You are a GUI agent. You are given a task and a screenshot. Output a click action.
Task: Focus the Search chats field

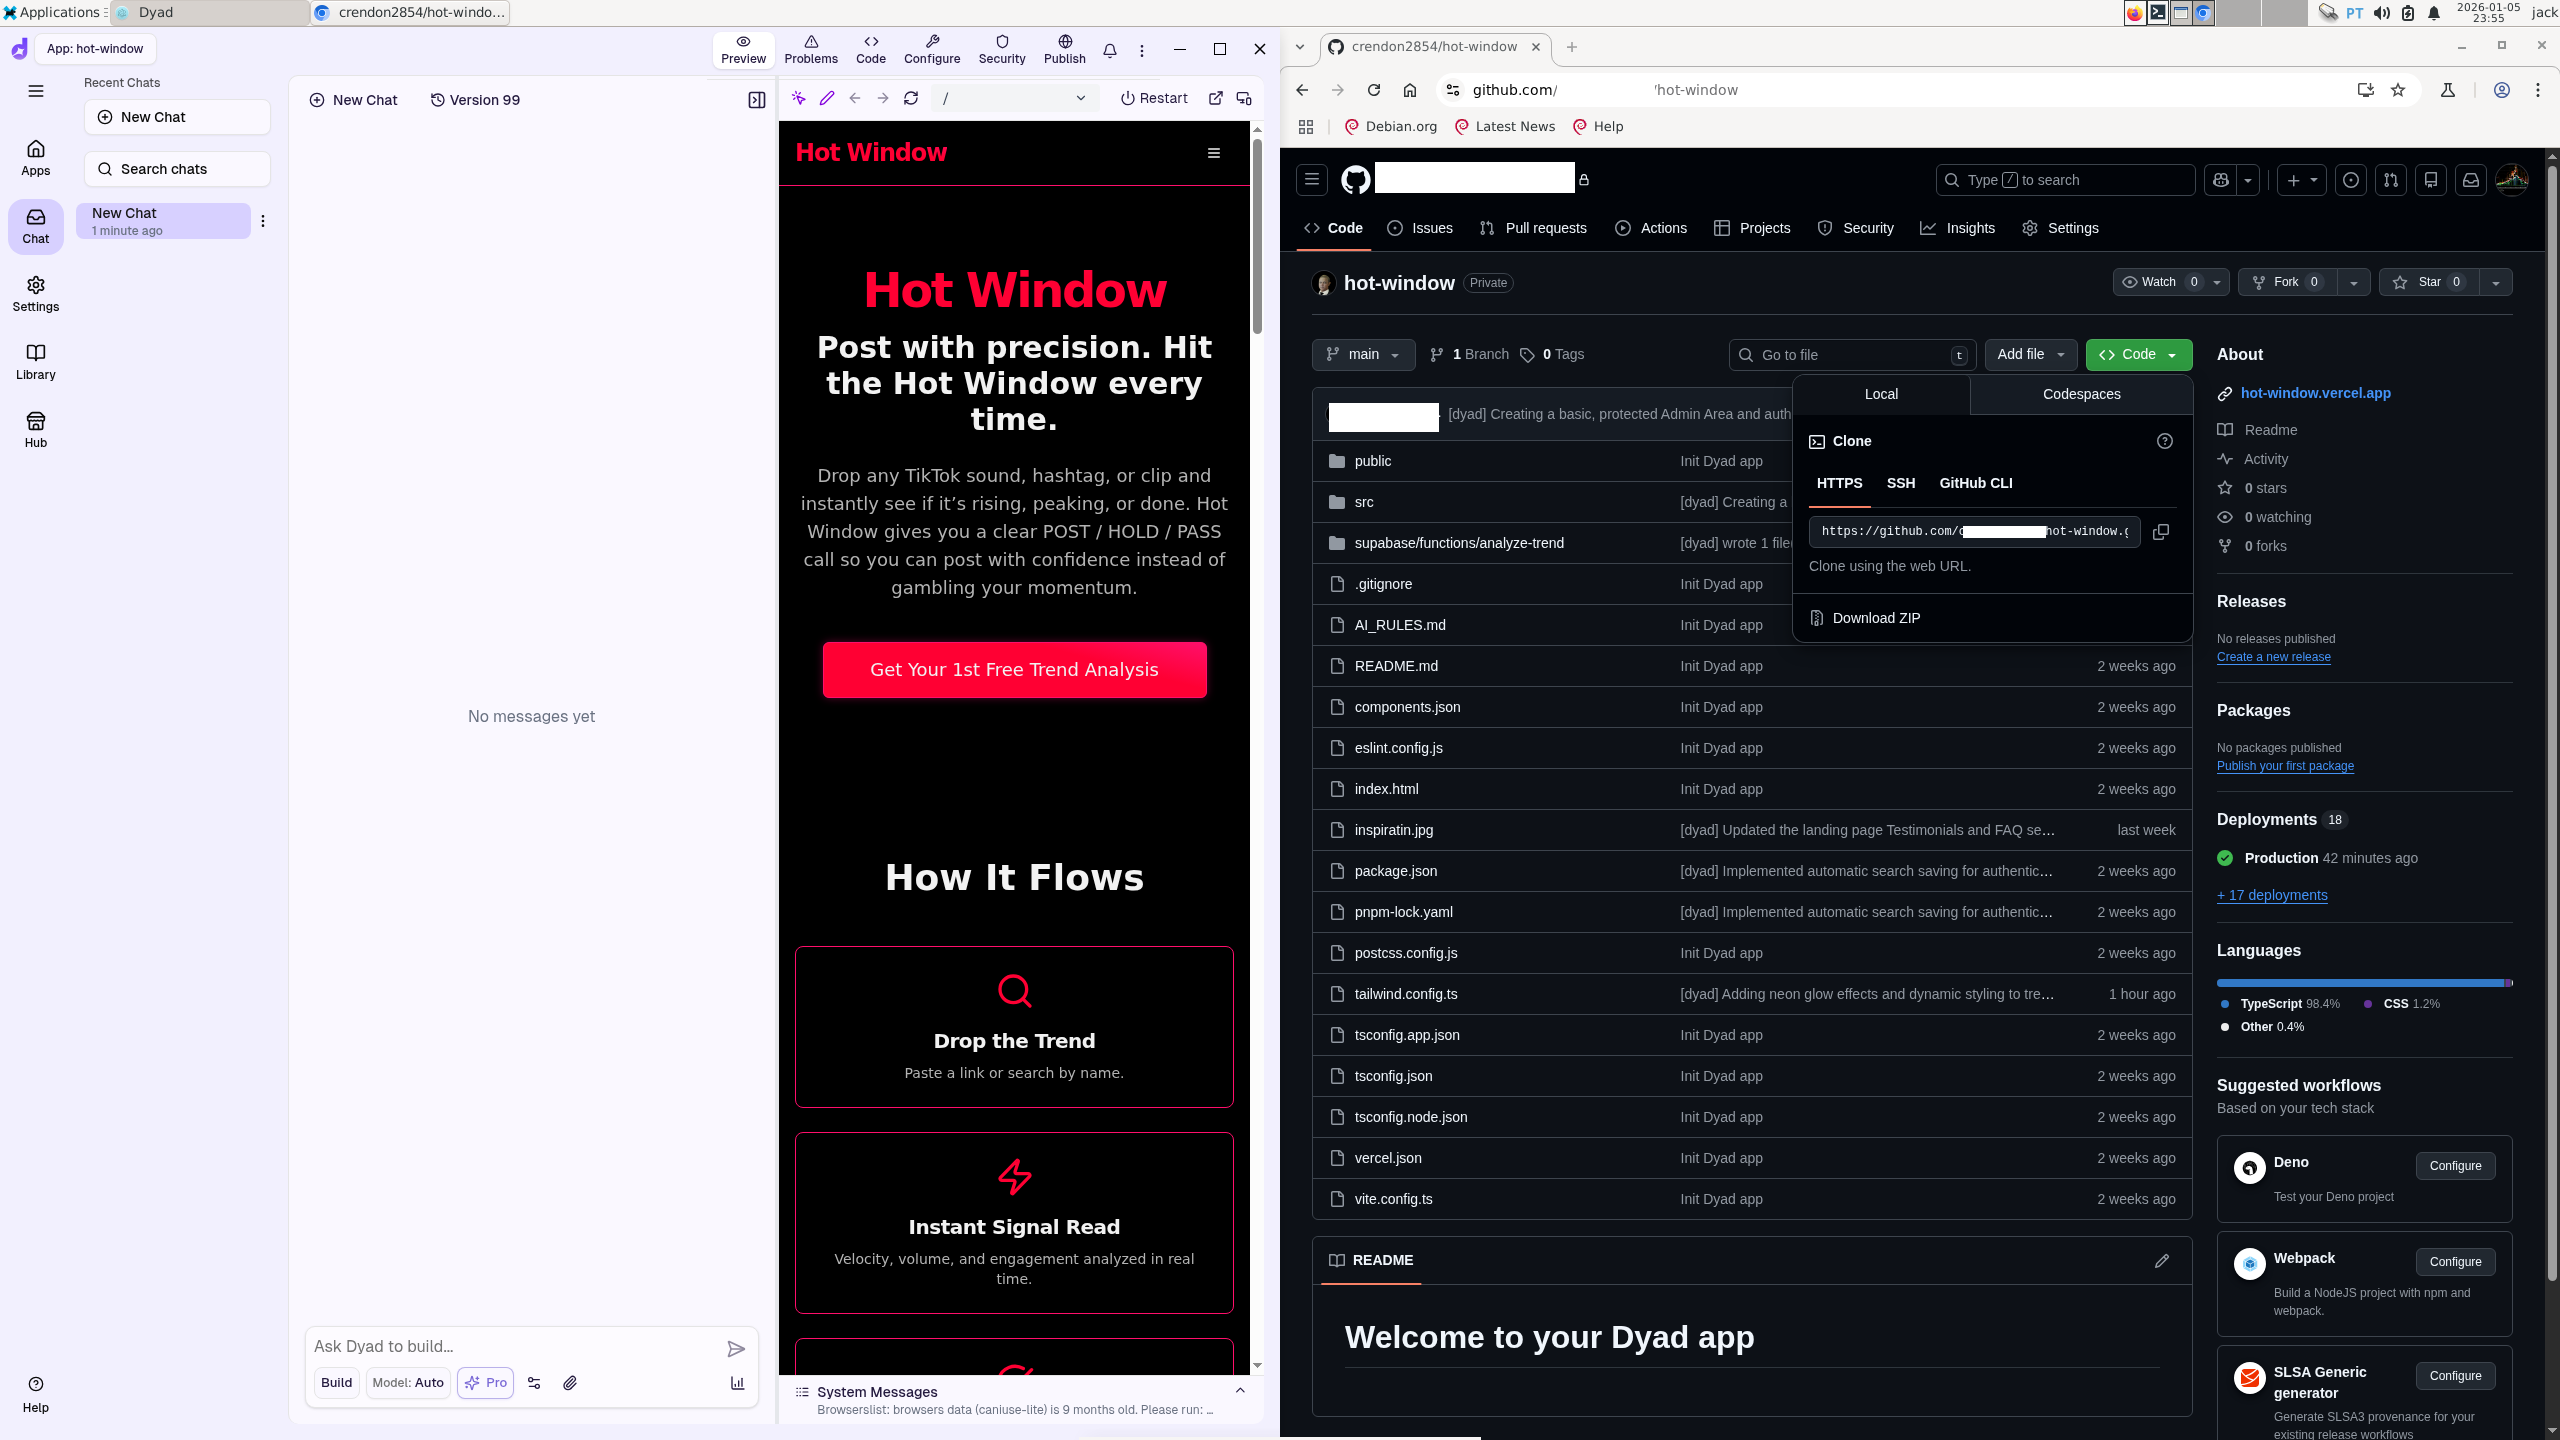[x=177, y=169]
